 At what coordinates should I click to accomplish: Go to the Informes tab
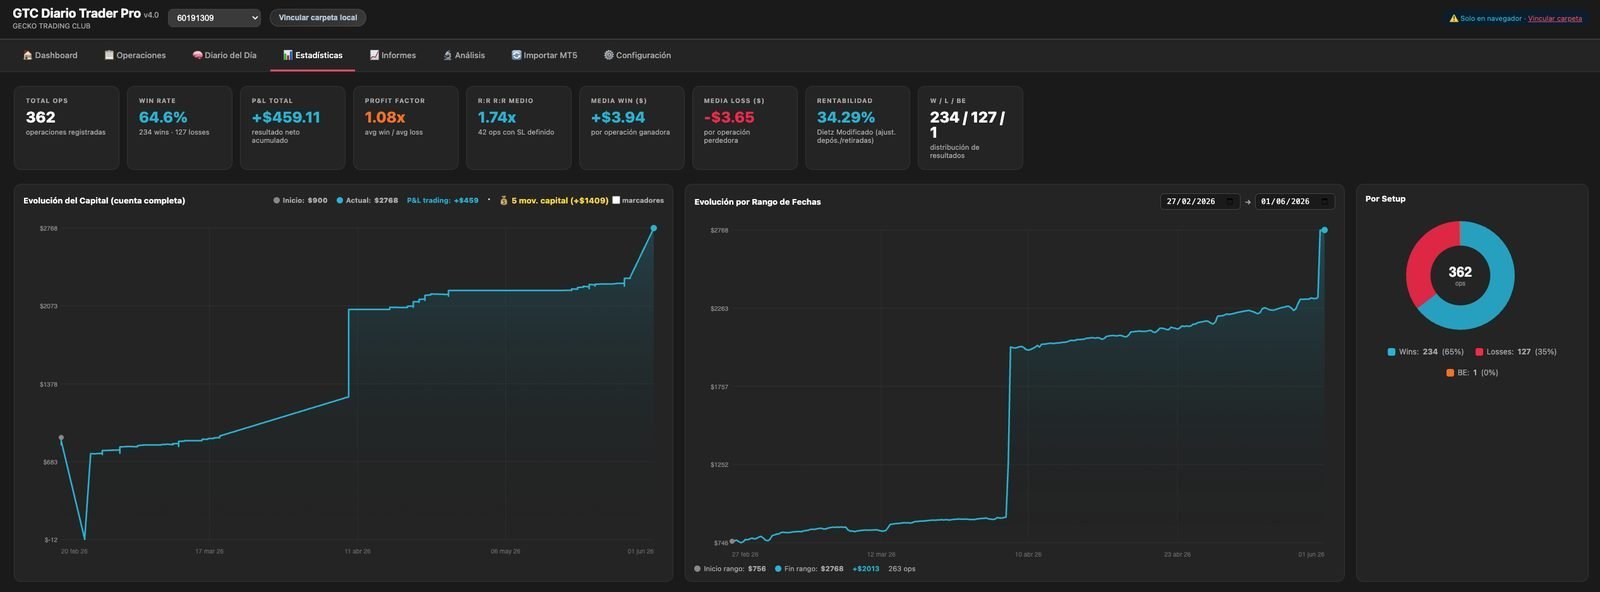point(392,55)
